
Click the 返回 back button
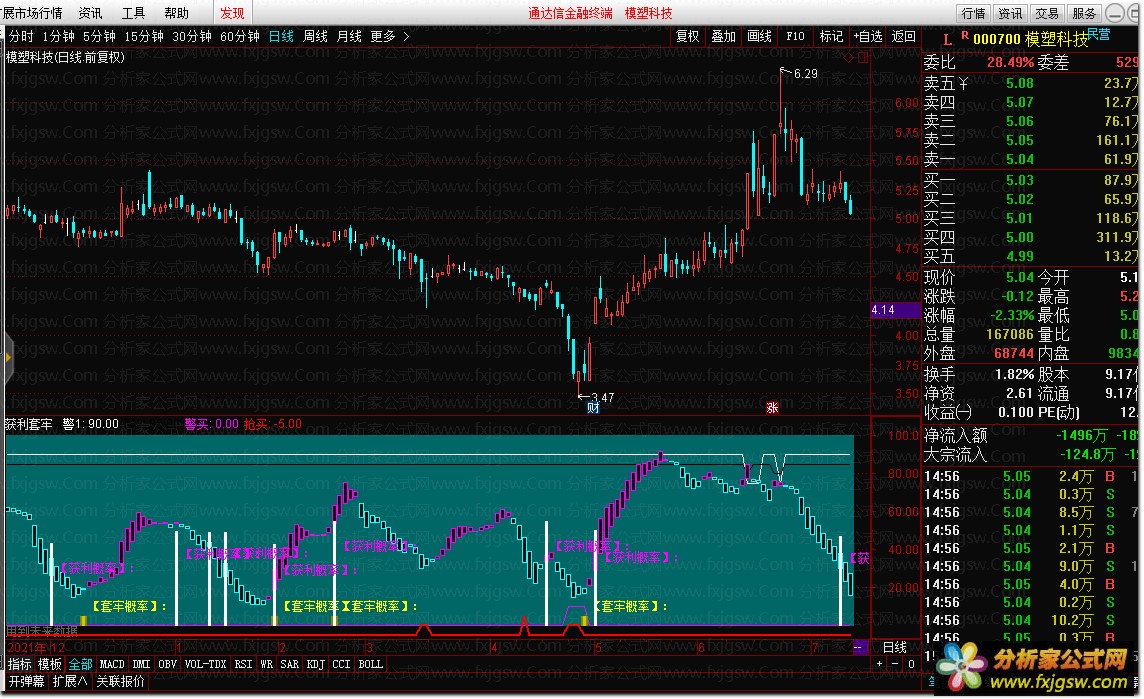pyautogui.click(x=903, y=36)
